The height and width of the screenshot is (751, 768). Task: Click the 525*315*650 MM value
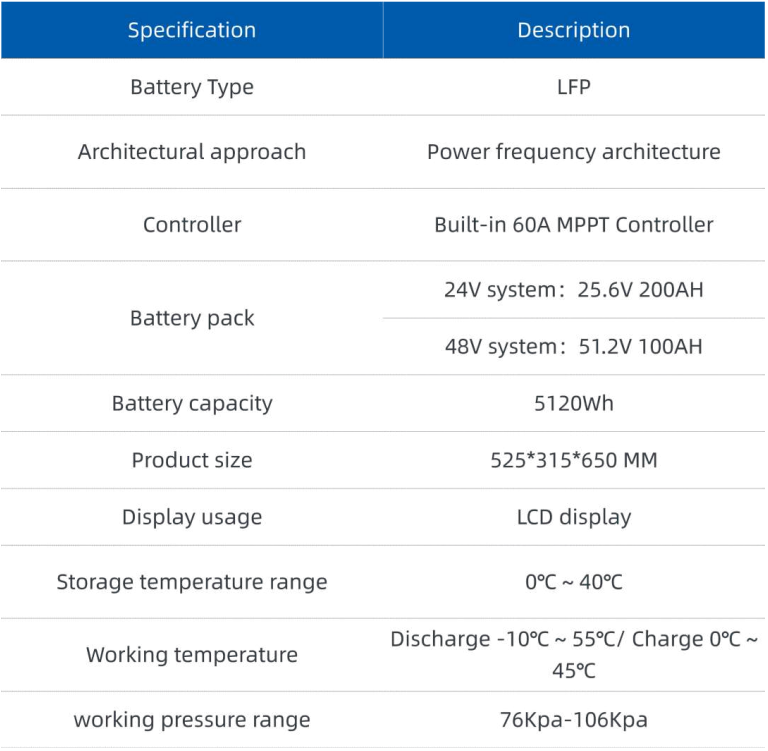tap(574, 461)
